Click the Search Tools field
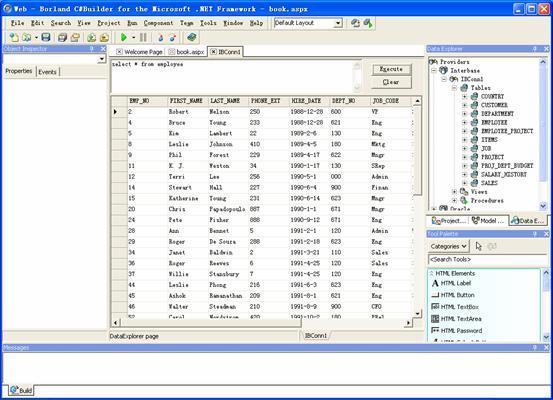 pyautogui.click(x=487, y=260)
